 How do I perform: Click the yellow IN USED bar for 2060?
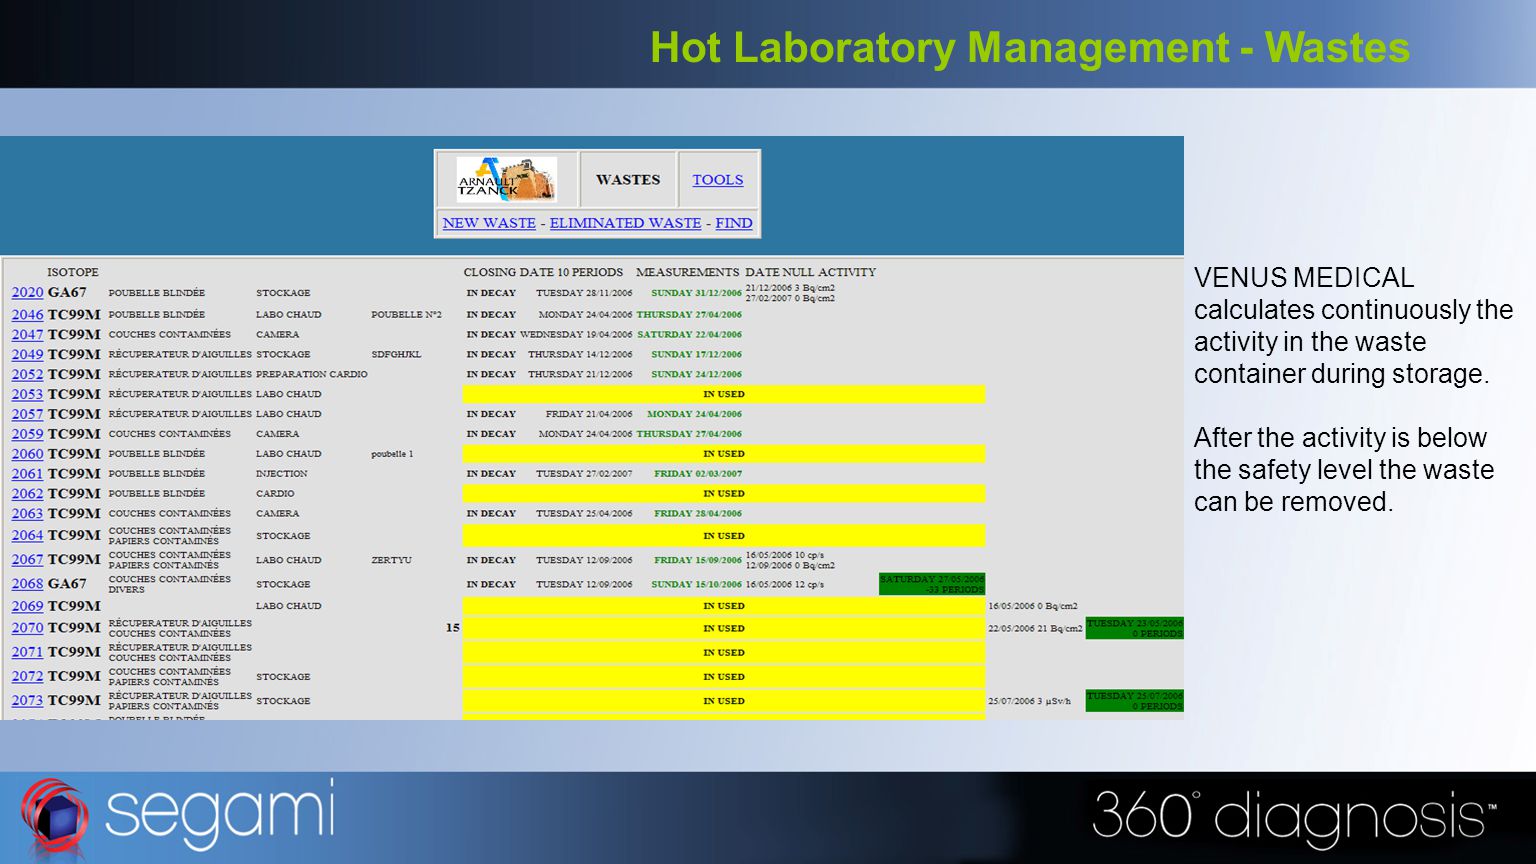tap(724, 454)
